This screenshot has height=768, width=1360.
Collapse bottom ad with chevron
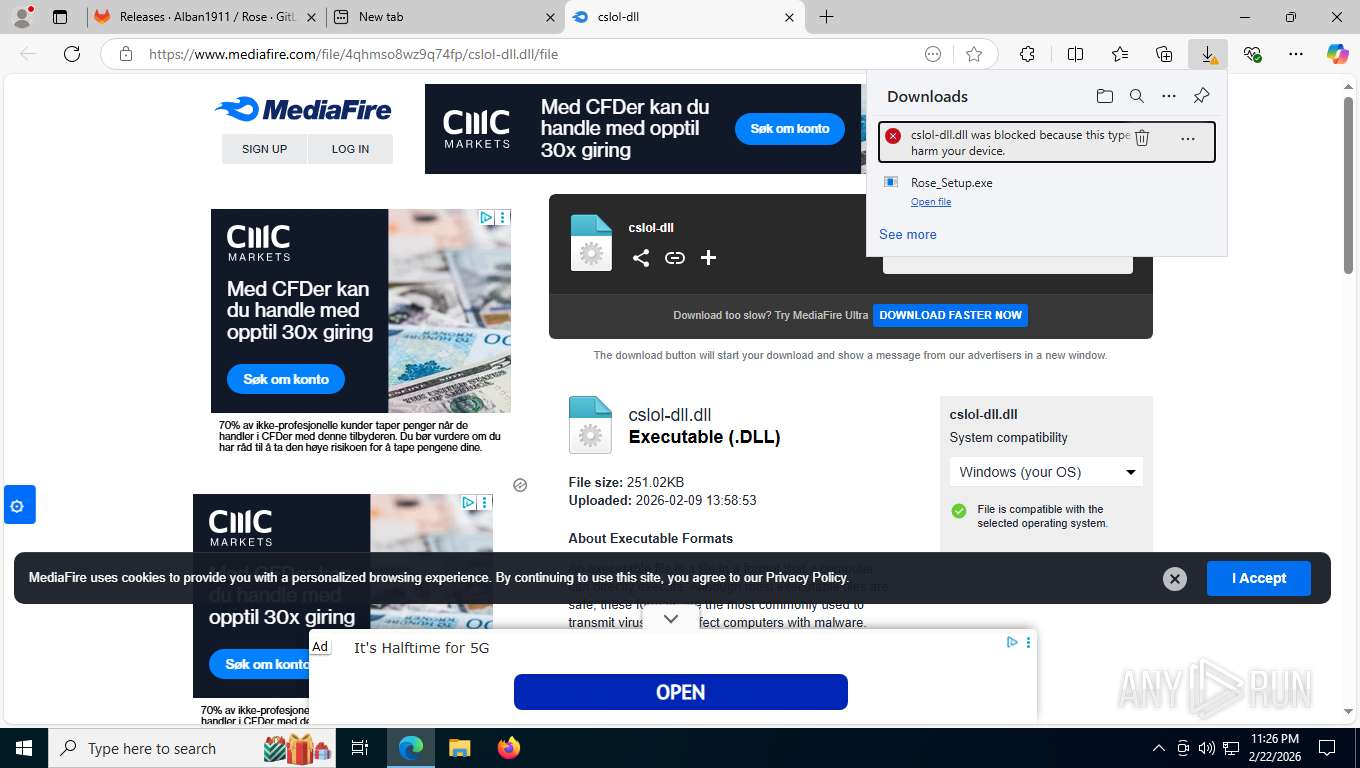tap(671, 619)
